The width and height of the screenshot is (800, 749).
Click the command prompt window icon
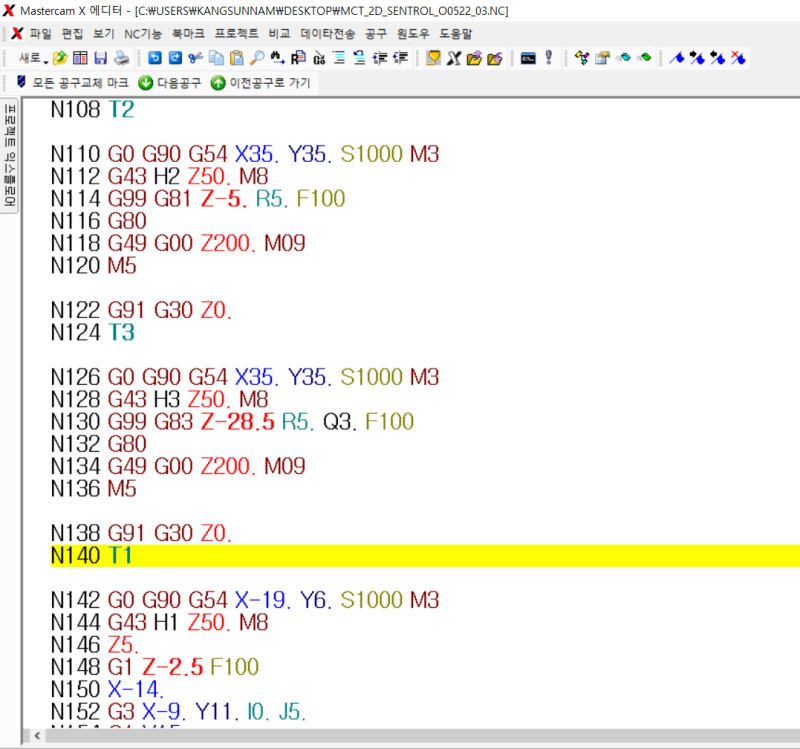527,58
